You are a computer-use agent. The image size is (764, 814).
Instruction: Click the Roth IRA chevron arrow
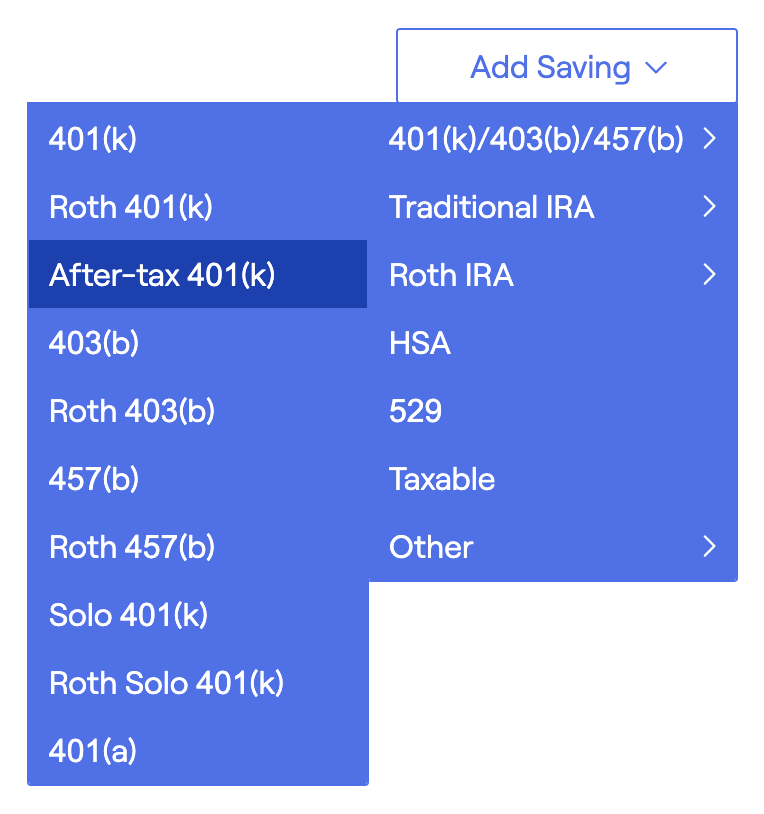[x=710, y=274]
